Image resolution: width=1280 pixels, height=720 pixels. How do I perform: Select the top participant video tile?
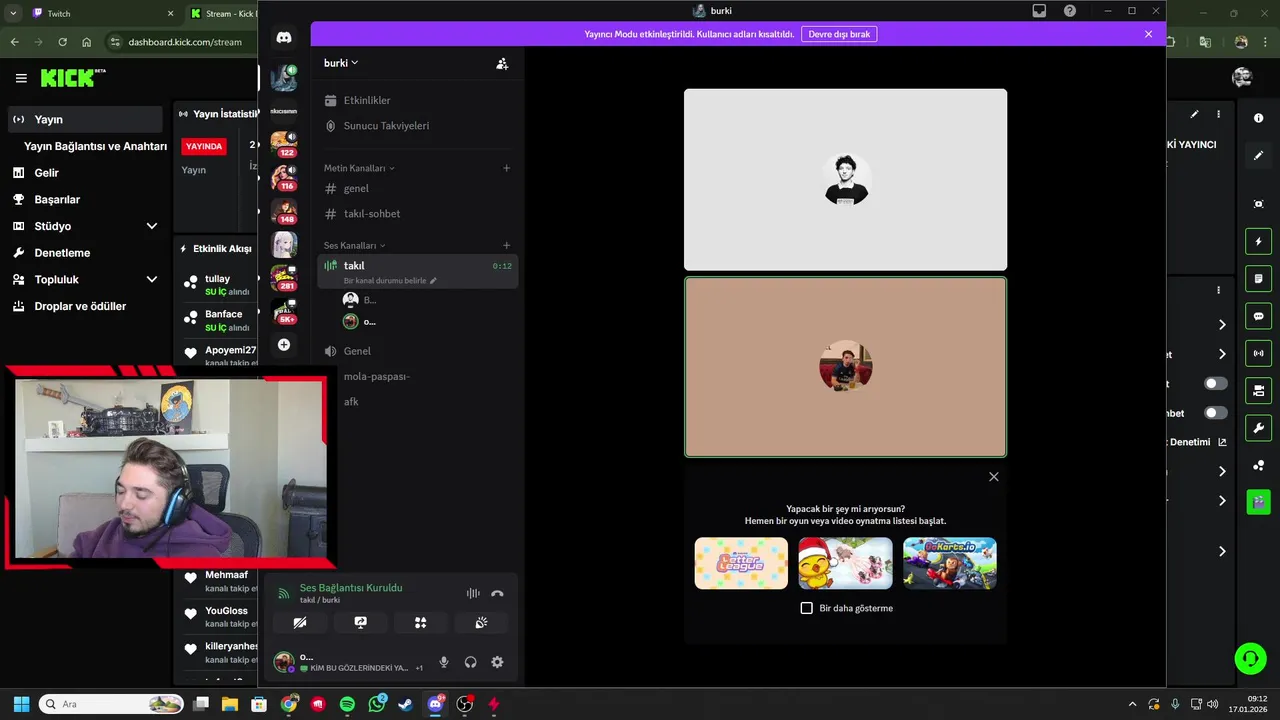click(845, 180)
